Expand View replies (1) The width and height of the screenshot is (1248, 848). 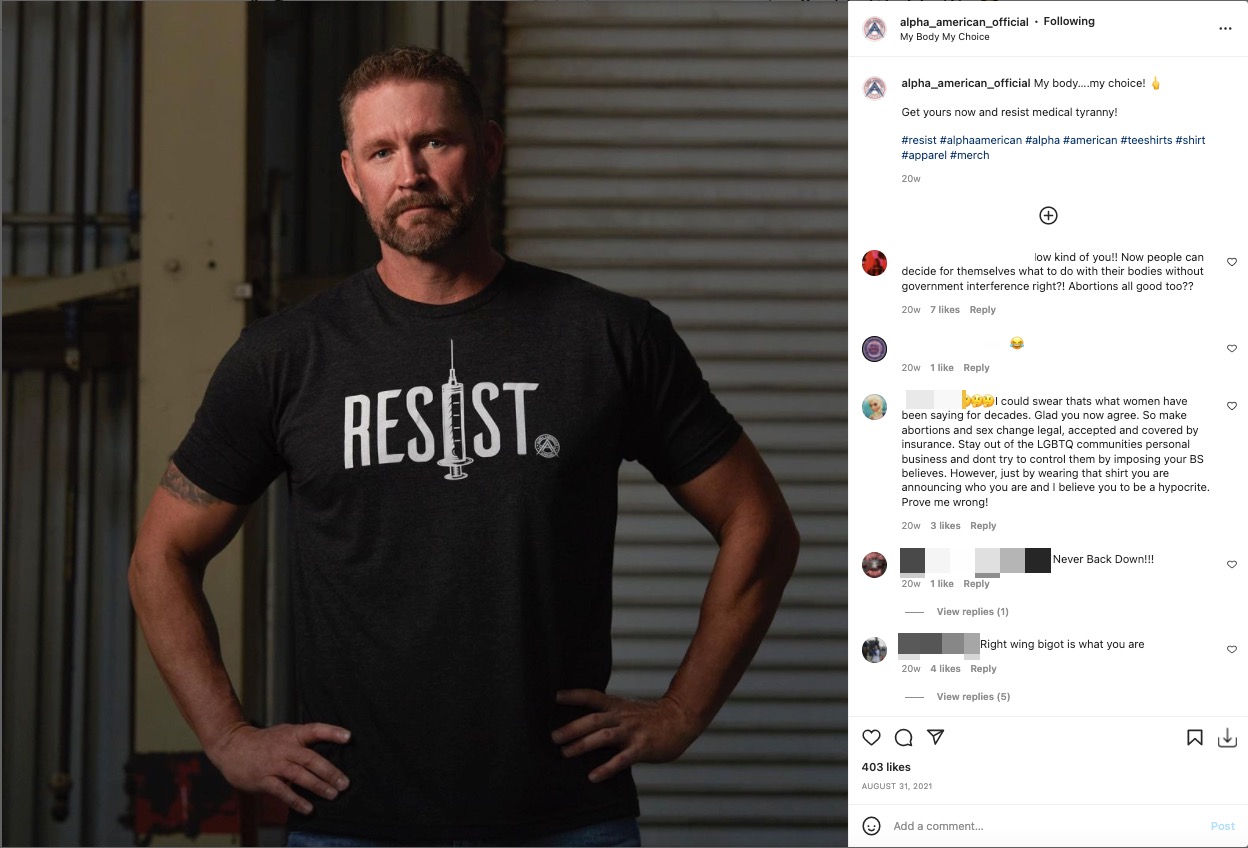pos(972,611)
